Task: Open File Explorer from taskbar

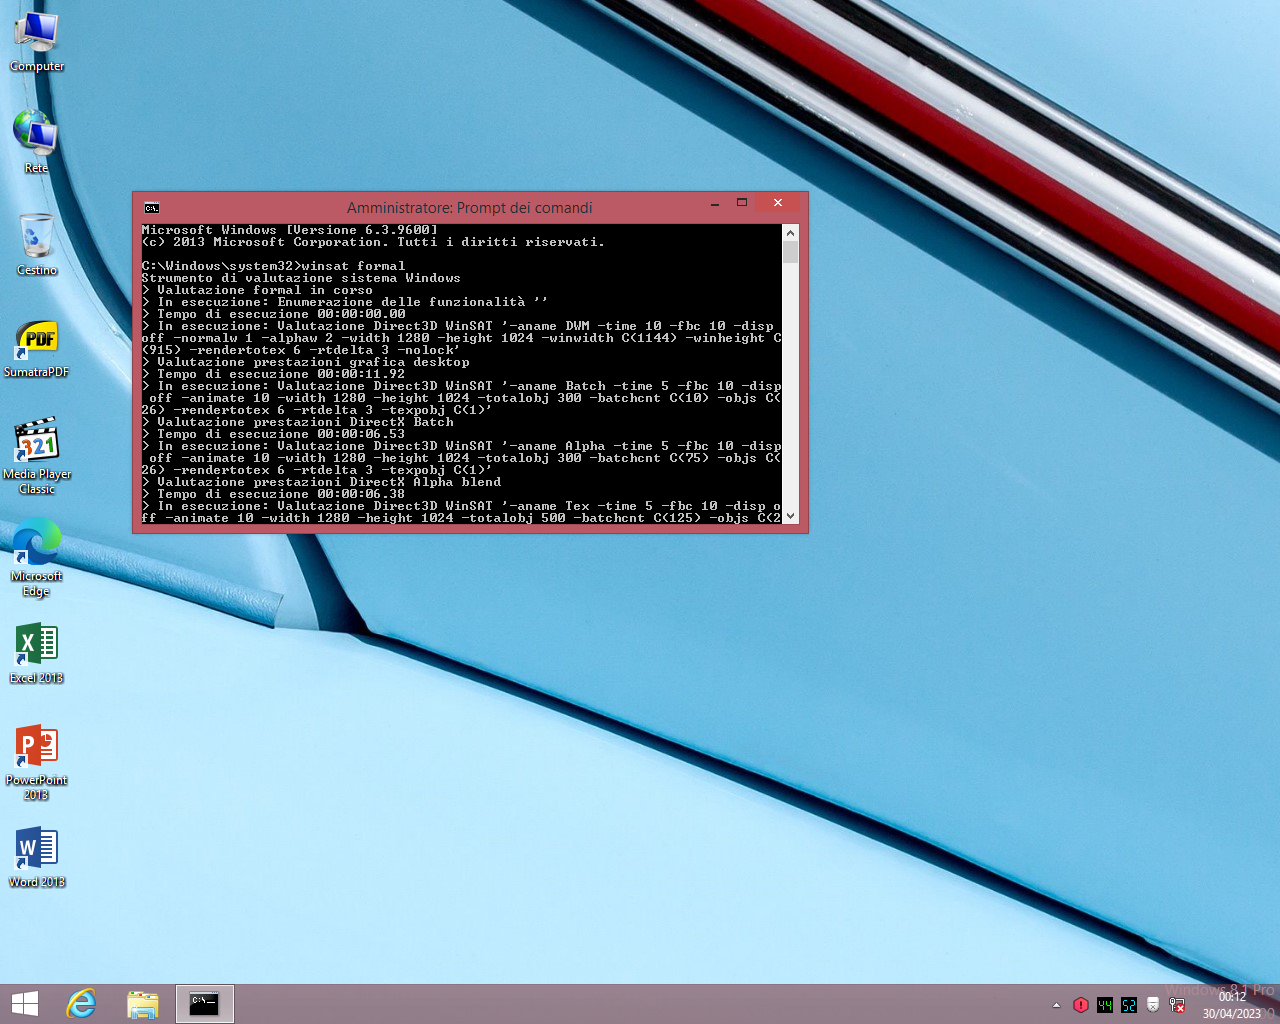Action: point(143,1004)
